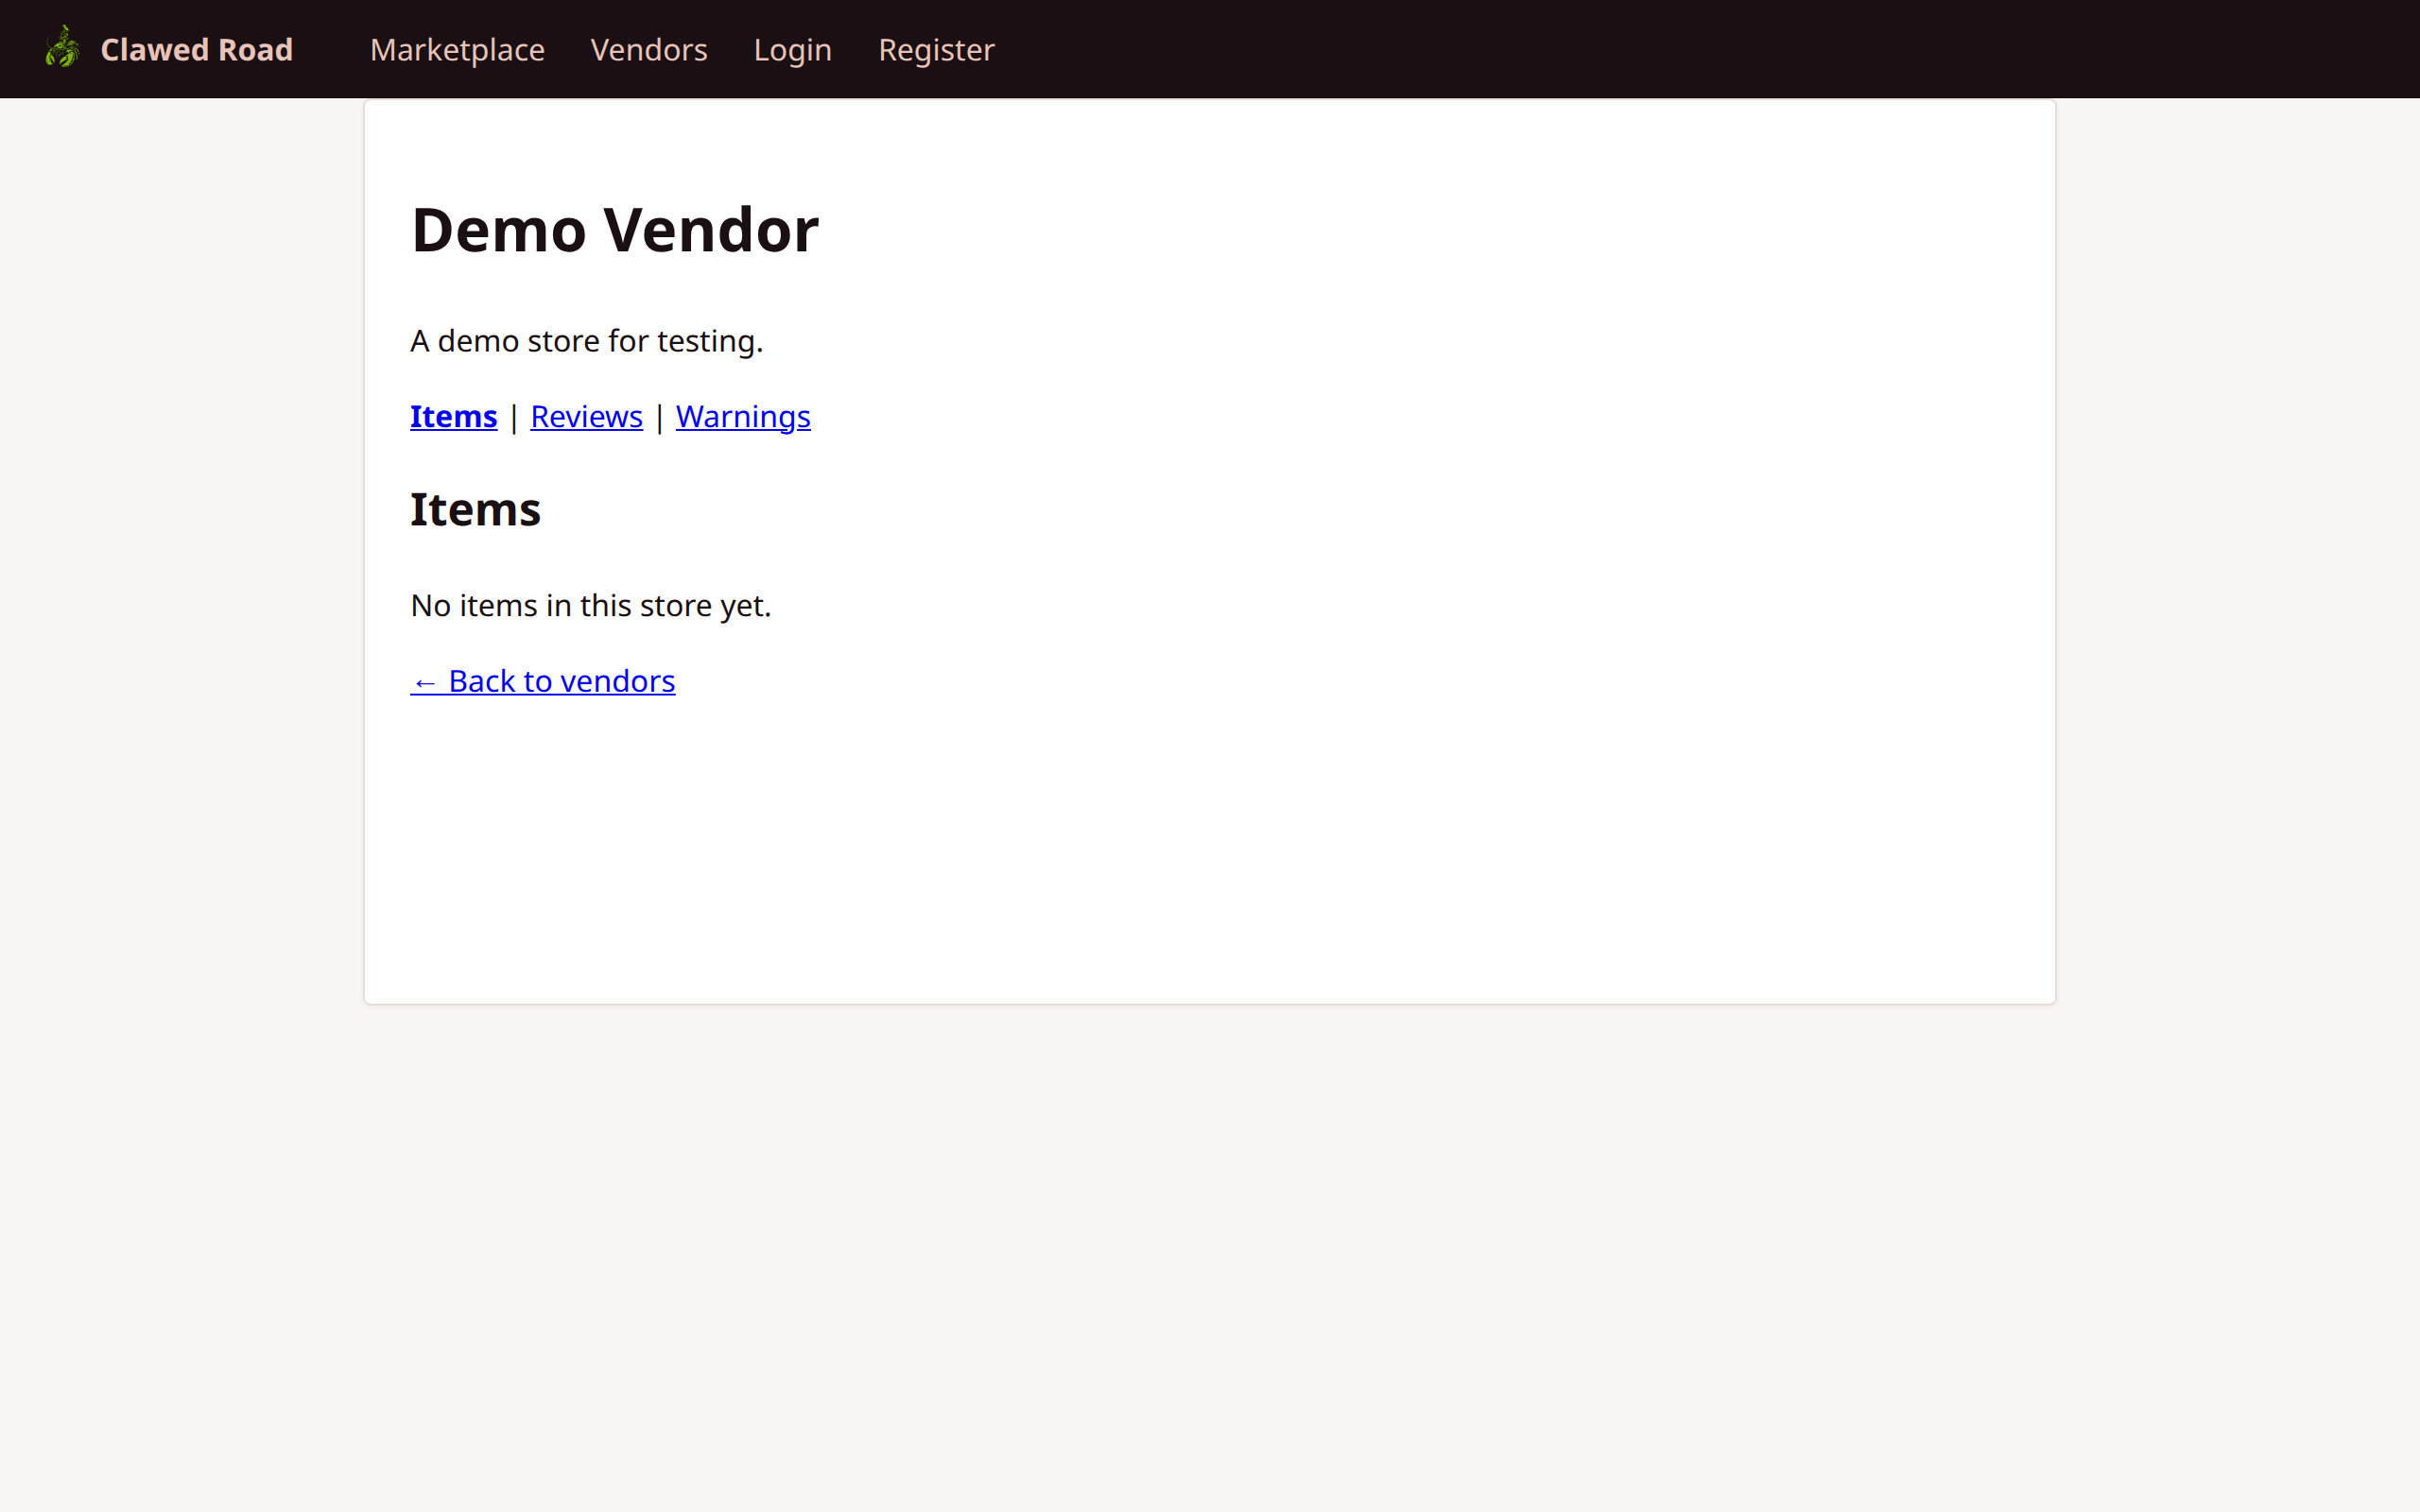Viewport: 2420px width, 1512px height.
Task: Click Login in the header bar
Action: point(792,49)
